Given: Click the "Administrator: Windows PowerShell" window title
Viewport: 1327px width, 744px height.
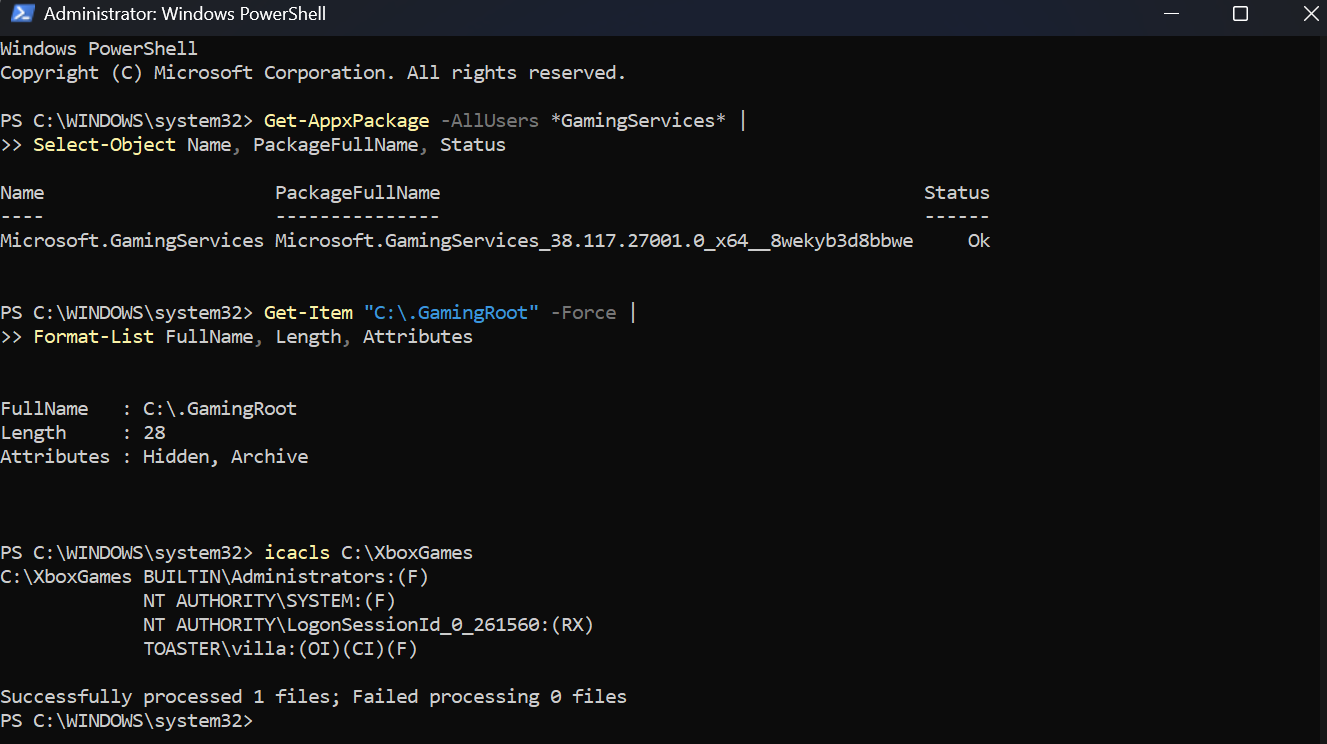Looking at the screenshot, I should pyautogui.click(x=185, y=14).
